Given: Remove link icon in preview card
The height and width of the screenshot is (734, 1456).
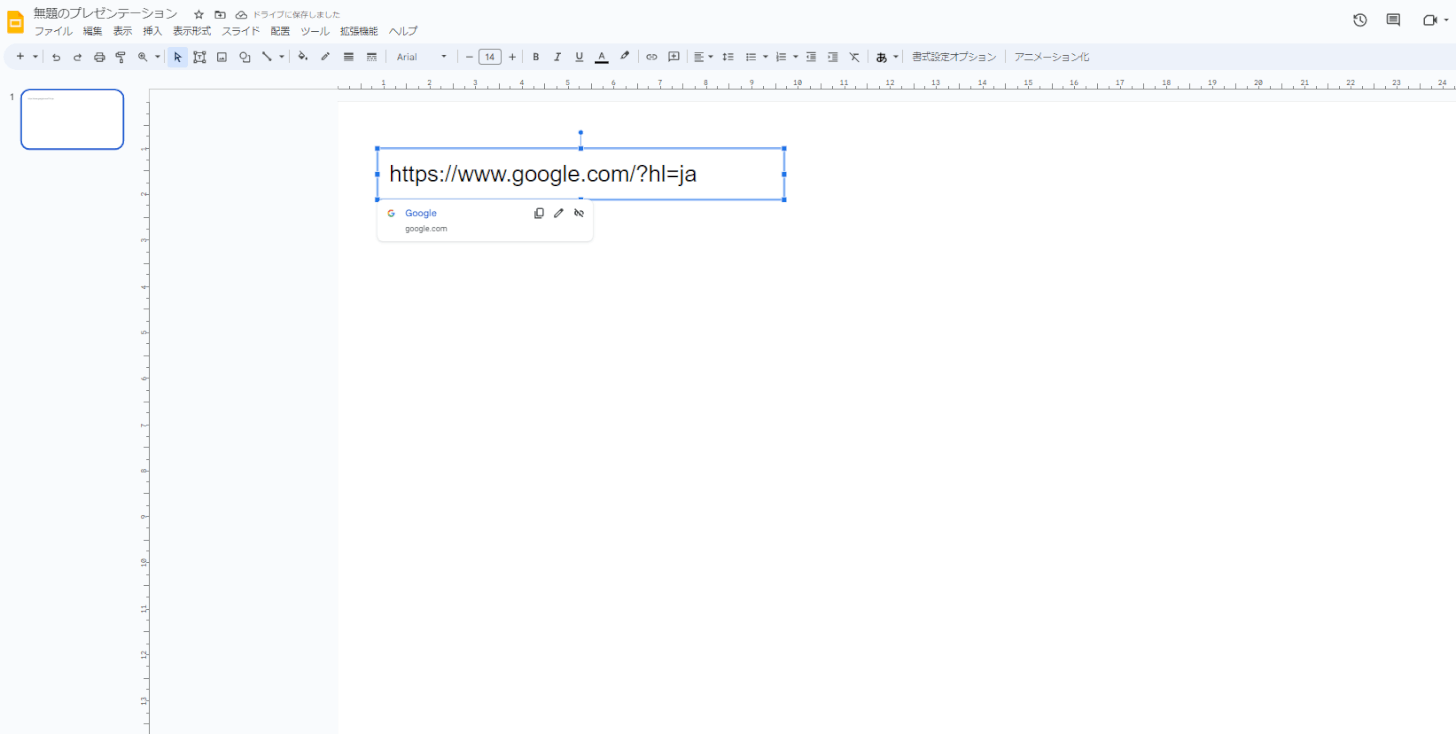Looking at the screenshot, I should (579, 213).
